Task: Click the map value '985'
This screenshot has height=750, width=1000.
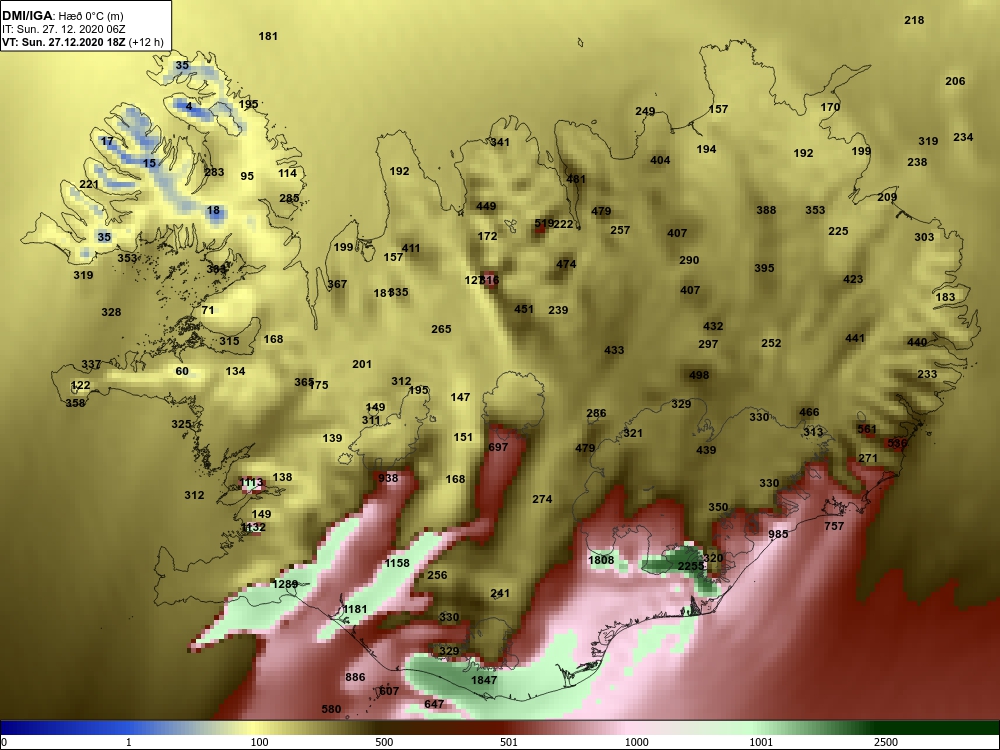Action: [x=778, y=534]
